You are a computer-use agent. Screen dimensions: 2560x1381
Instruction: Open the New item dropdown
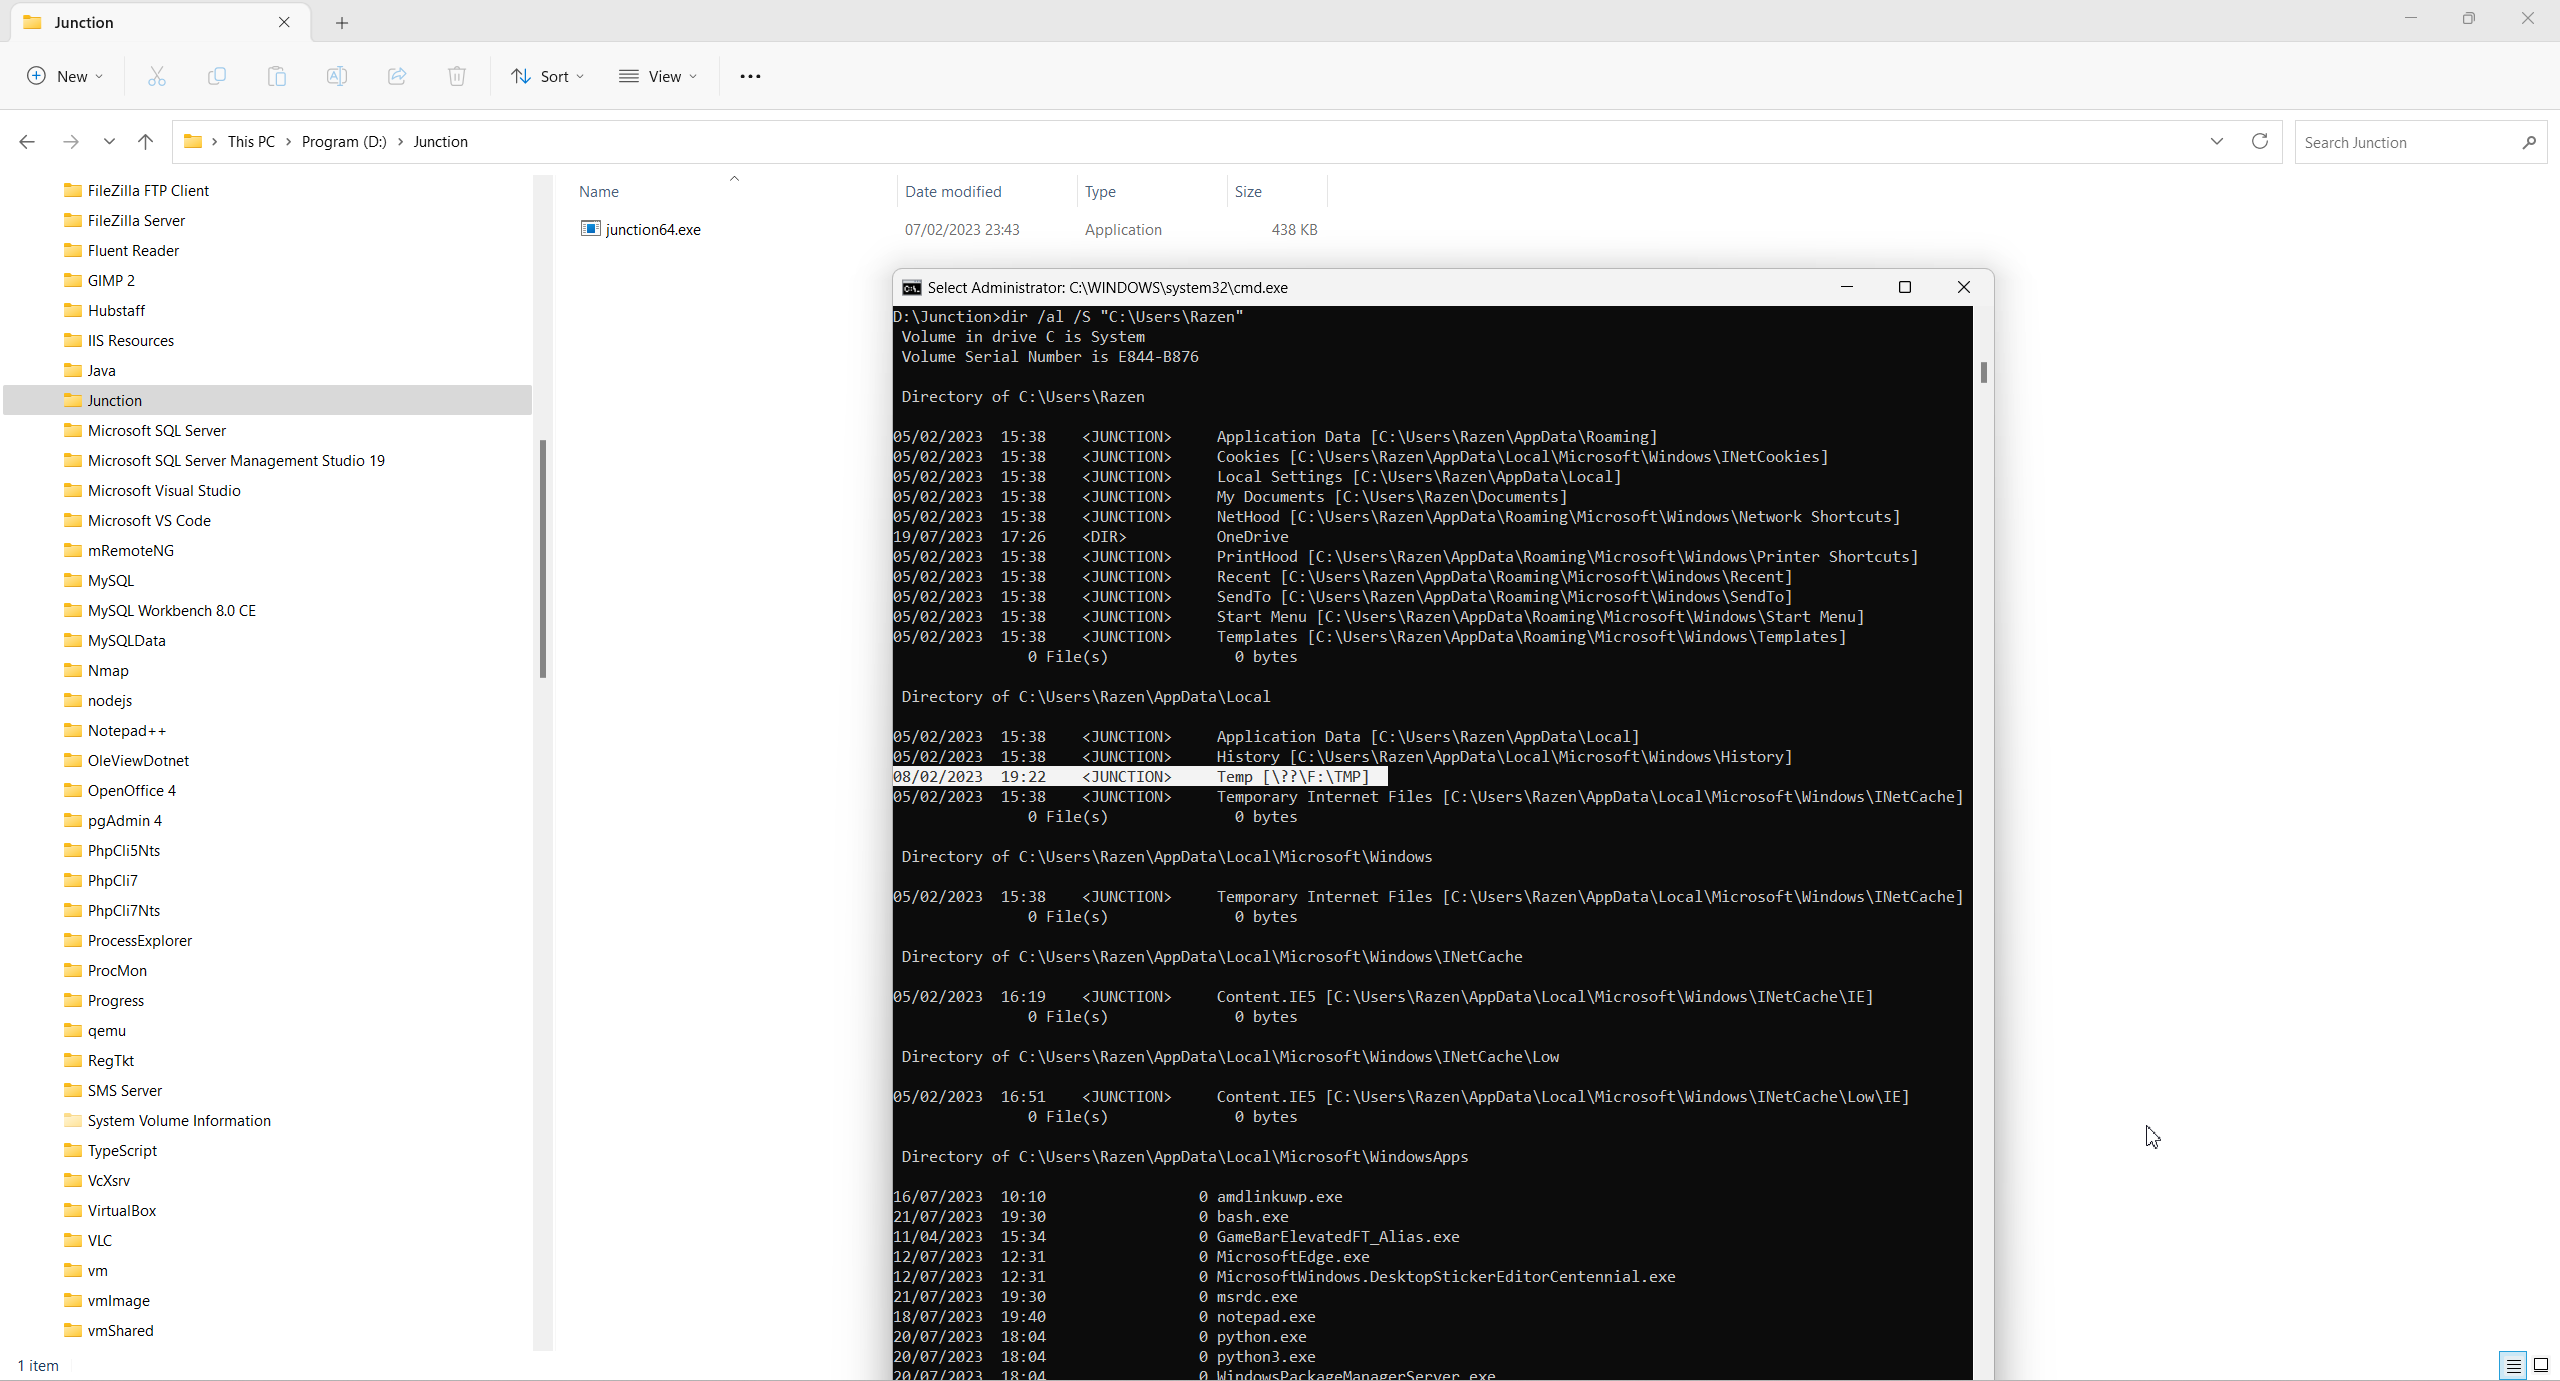point(64,75)
